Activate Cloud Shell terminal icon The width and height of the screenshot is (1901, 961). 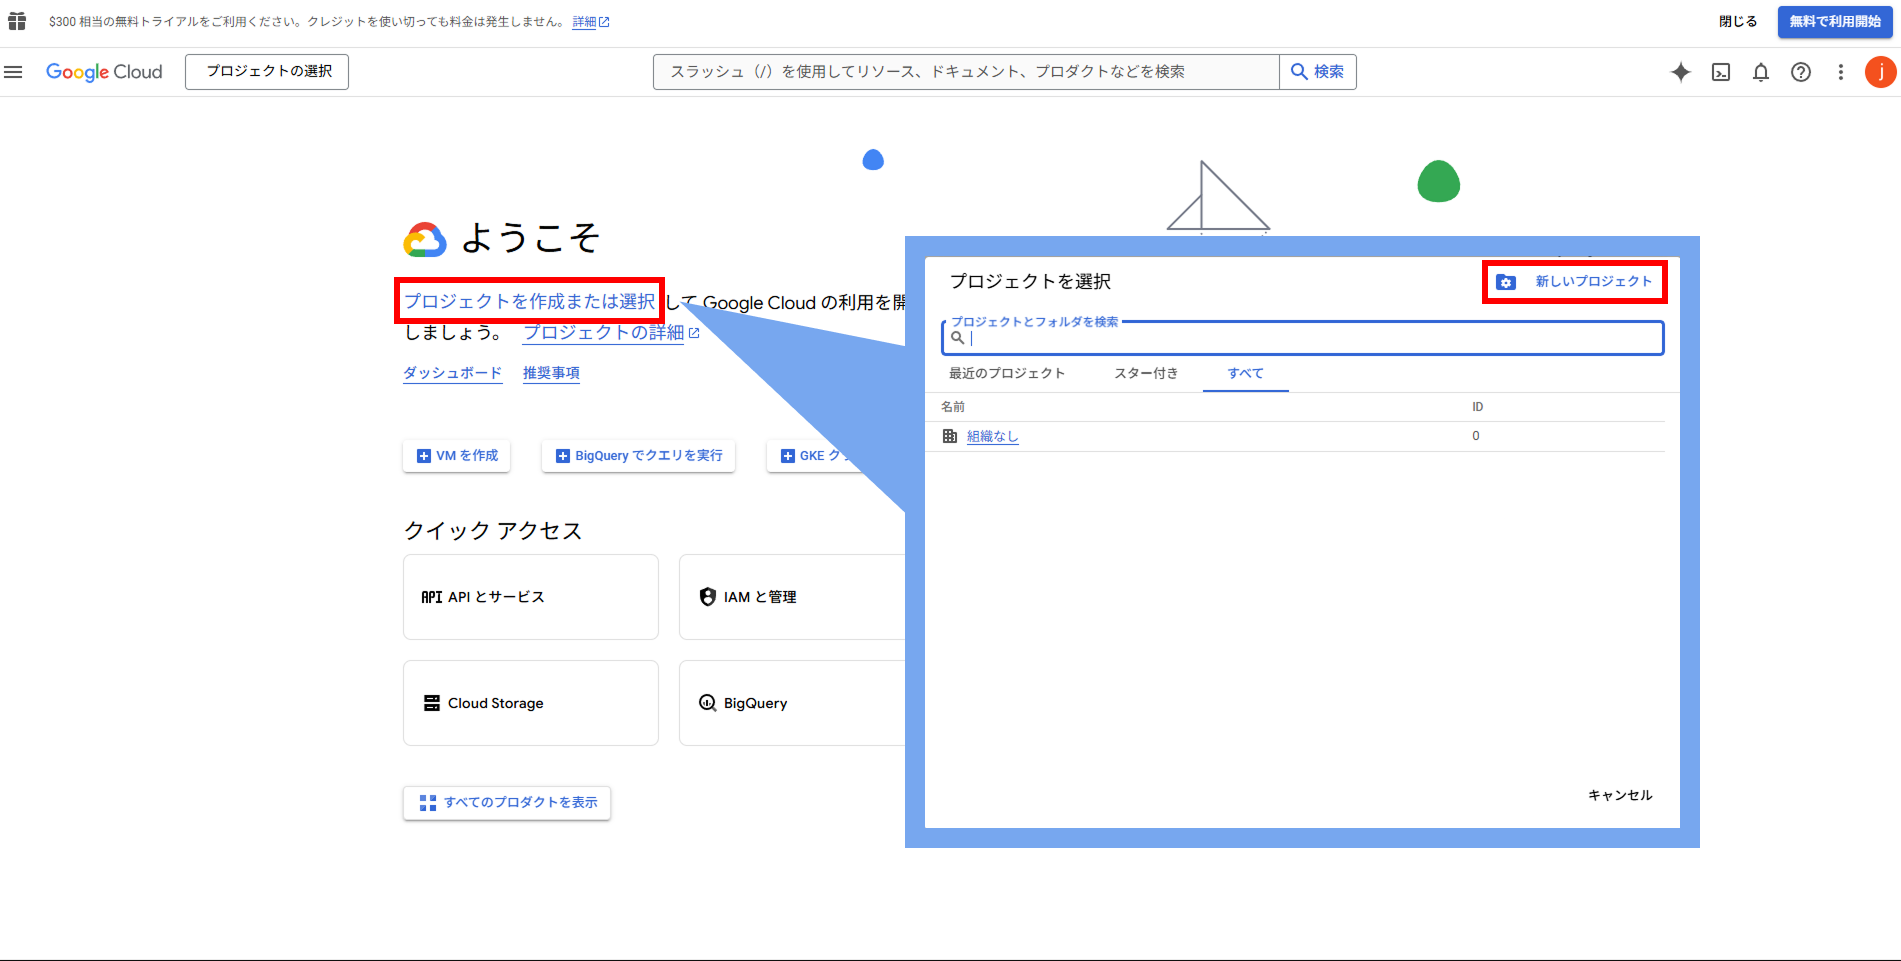pos(1721,72)
